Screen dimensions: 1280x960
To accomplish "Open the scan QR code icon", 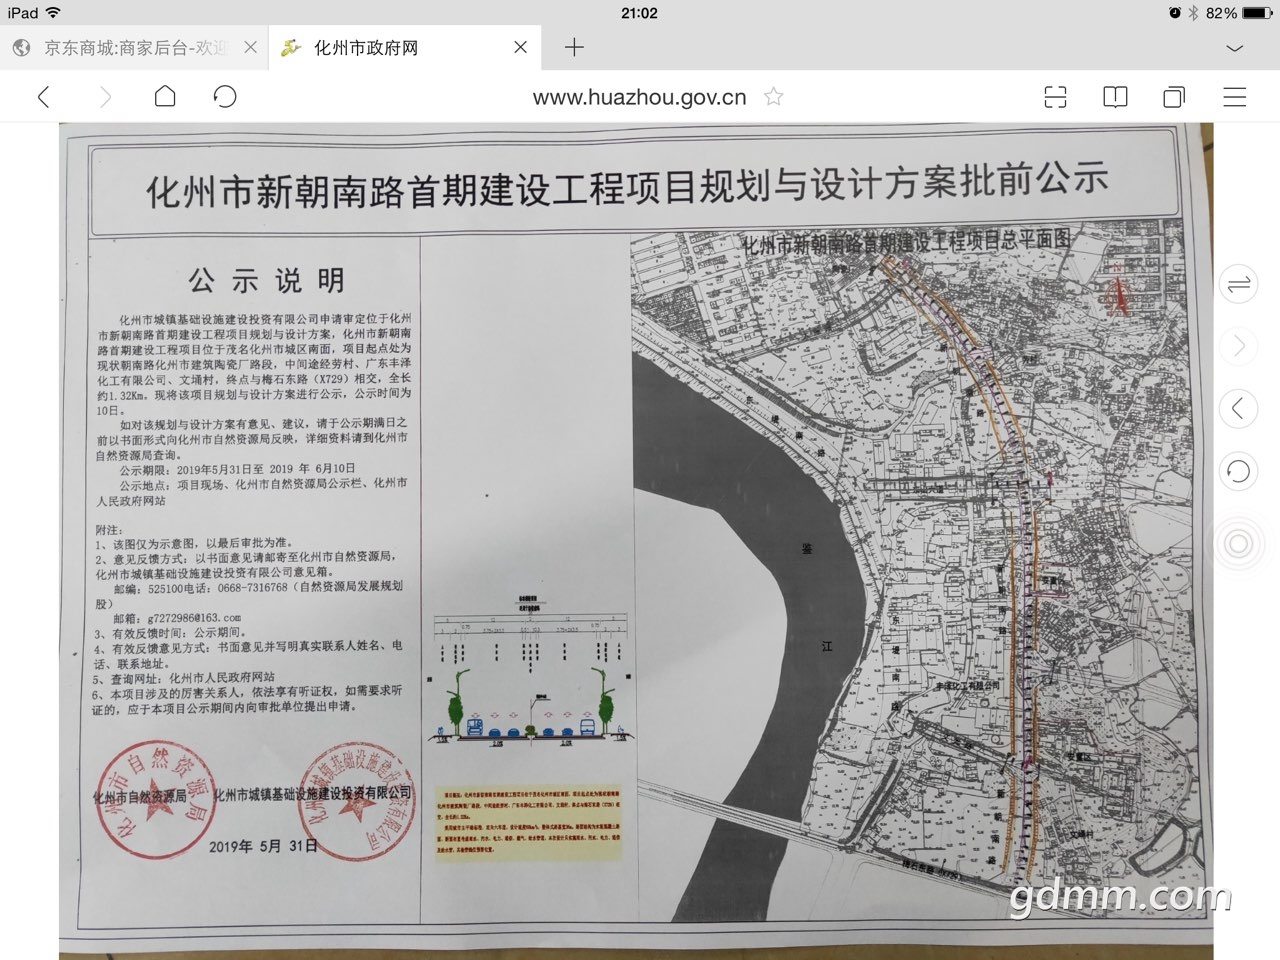I will pyautogui.click(x=1055, y=97).
